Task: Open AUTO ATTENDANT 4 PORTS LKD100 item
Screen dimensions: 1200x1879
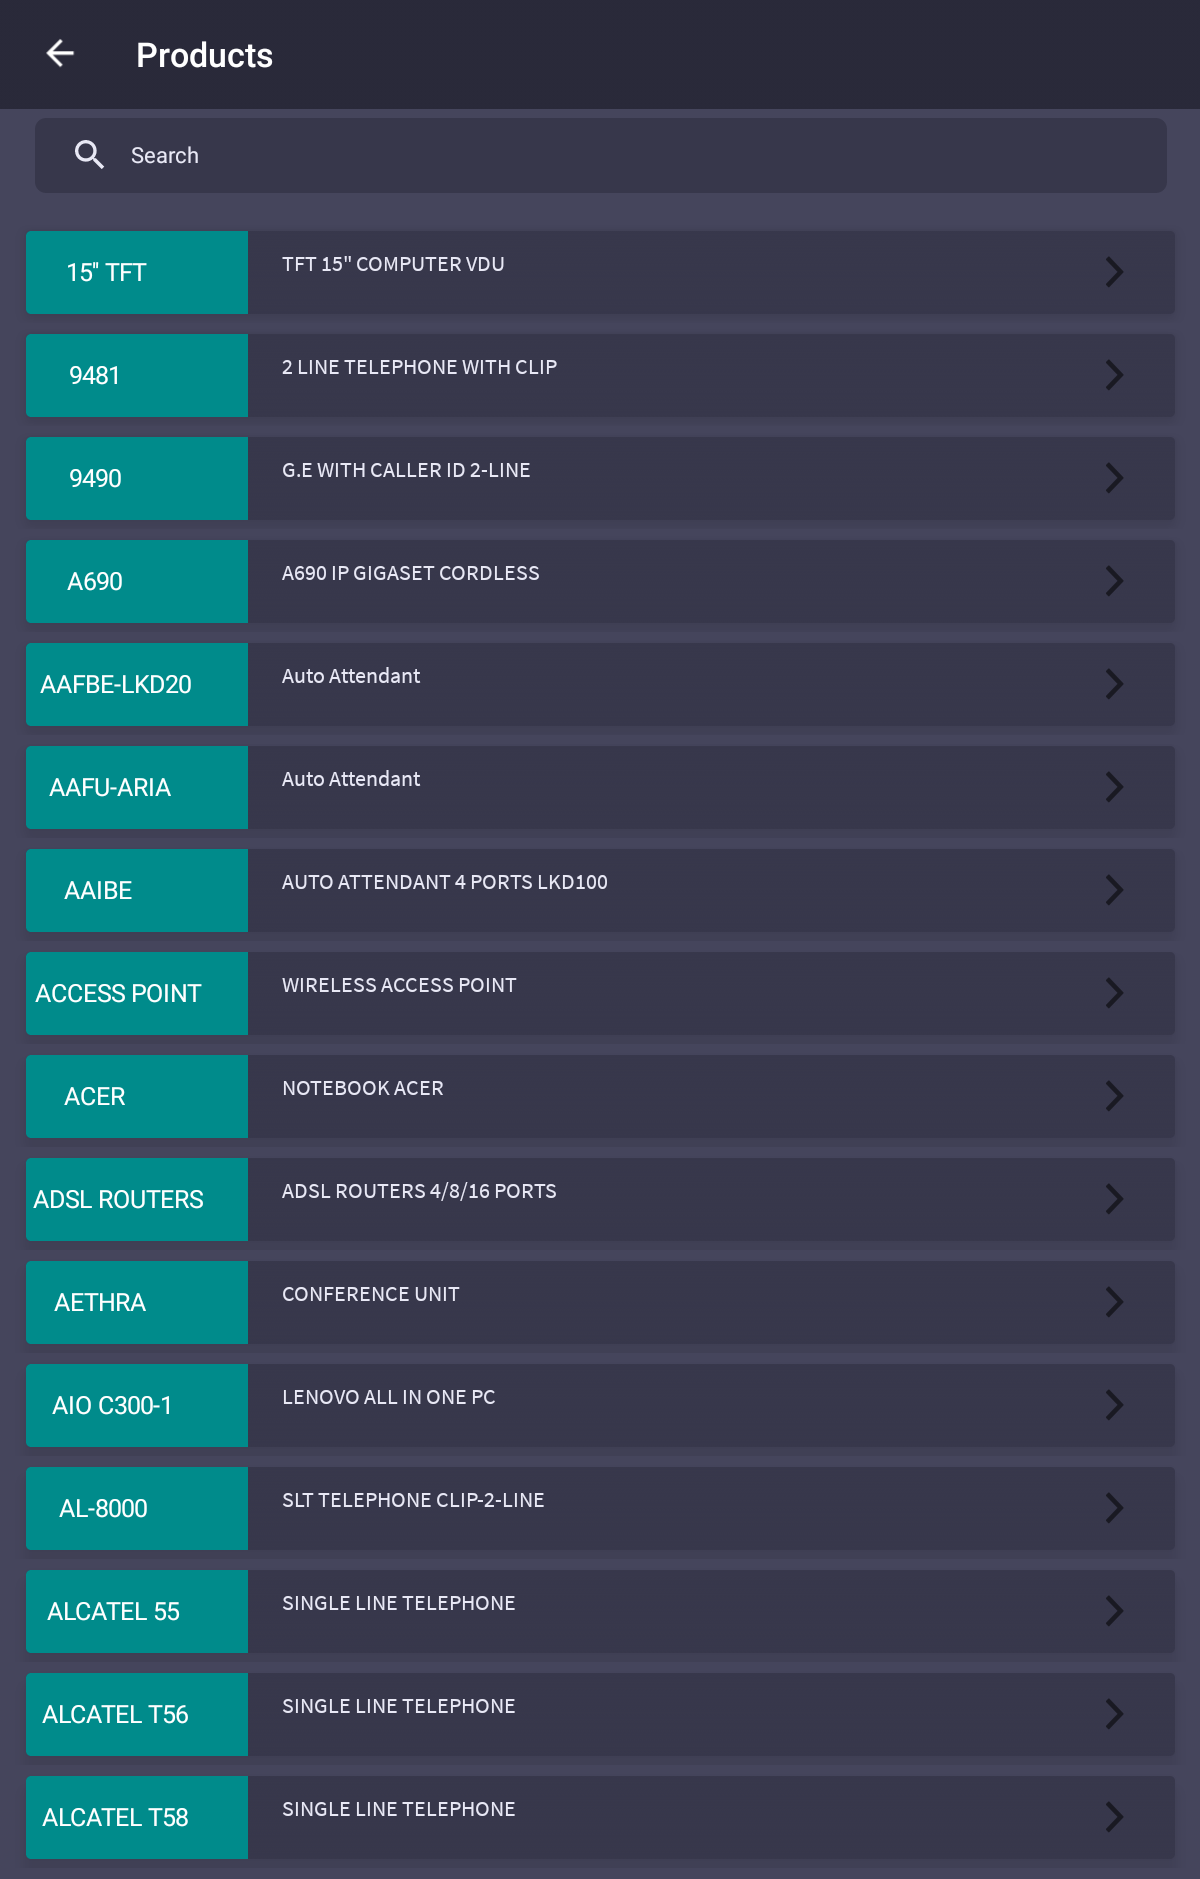Action: pos(600,890)
